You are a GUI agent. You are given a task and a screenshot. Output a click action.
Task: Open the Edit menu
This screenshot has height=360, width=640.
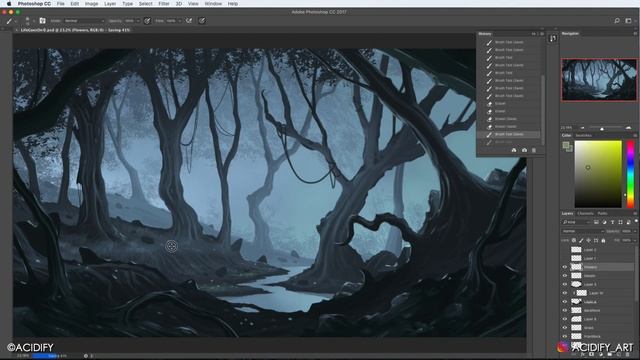click(75, 4)
